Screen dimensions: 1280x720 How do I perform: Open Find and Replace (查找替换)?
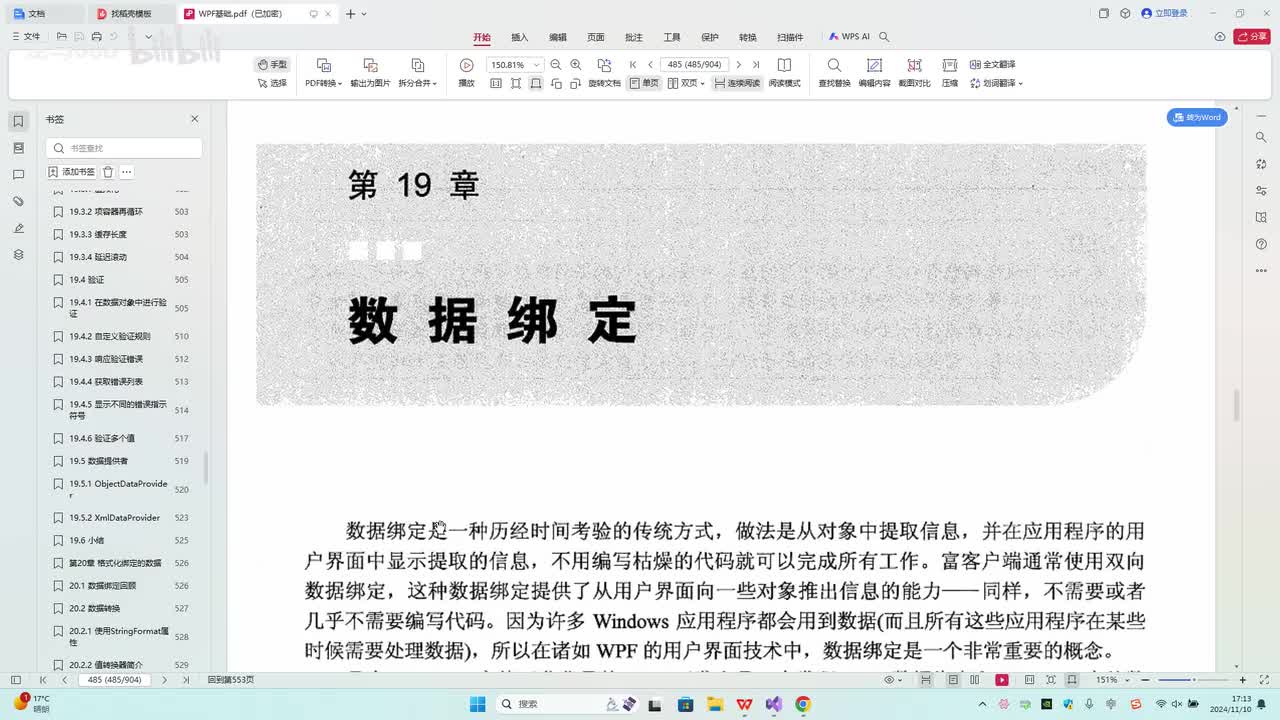[x=834, y=72]
